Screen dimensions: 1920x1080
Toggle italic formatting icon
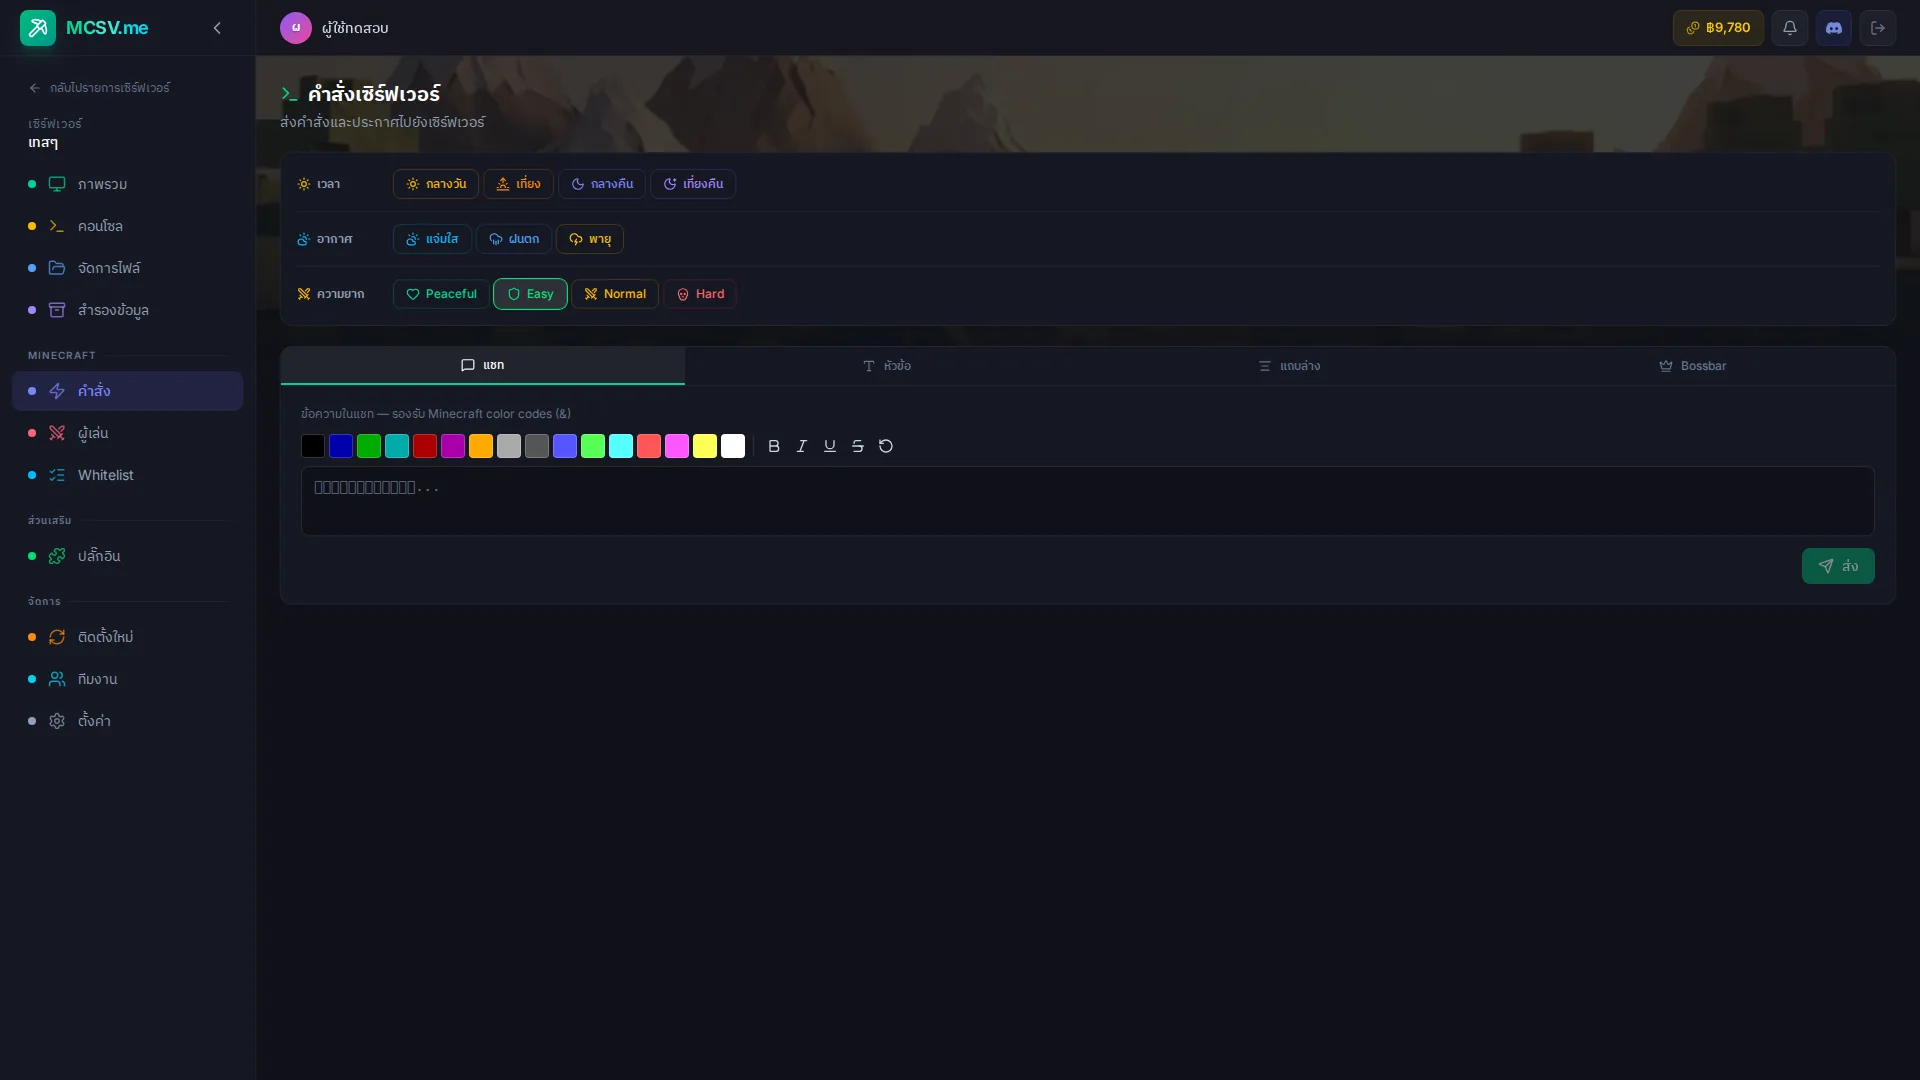pos(801,446)
